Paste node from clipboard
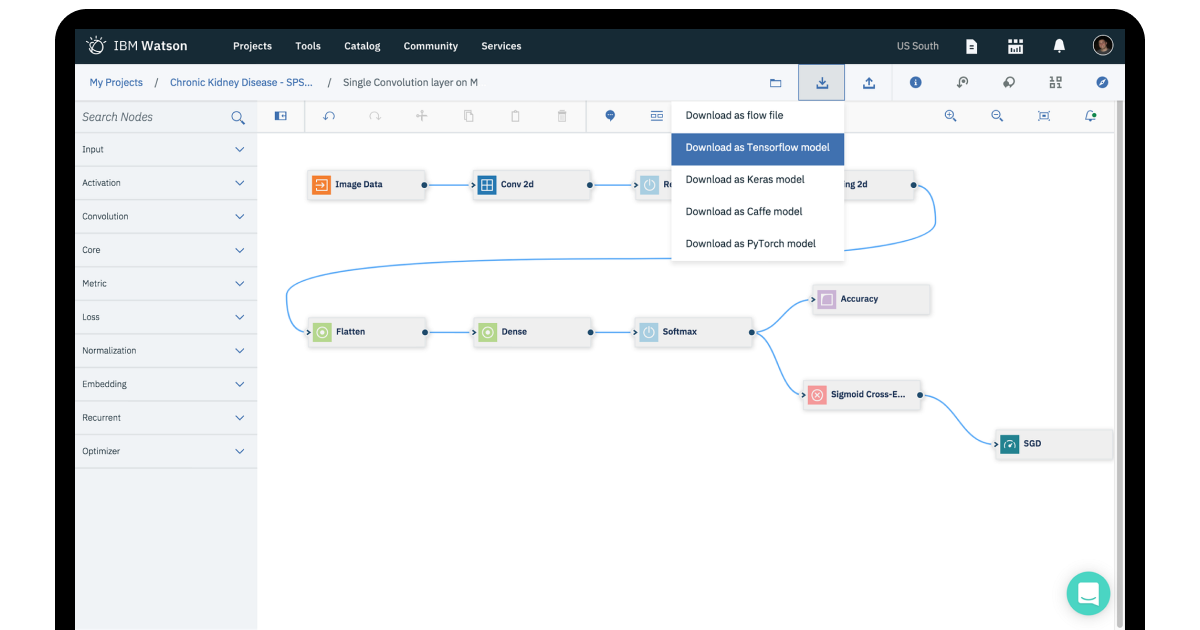The width and height of the screenshot is (1200, 630). click(x=514, y=116)
